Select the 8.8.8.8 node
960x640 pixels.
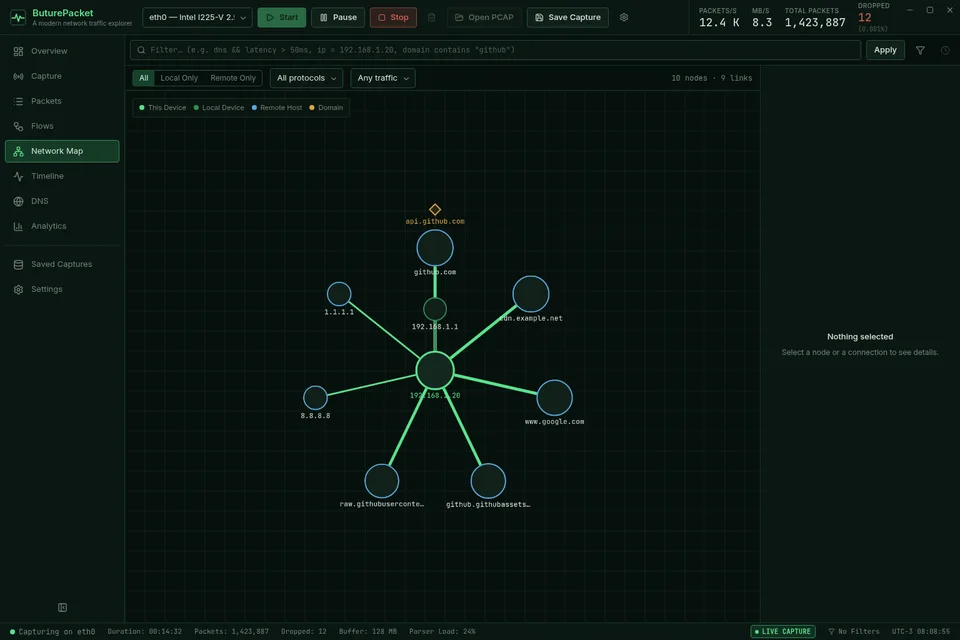pos(315,397)
